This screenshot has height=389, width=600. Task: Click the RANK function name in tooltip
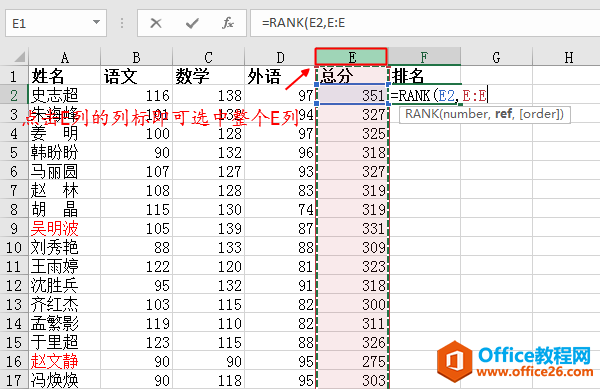point(422,114)
